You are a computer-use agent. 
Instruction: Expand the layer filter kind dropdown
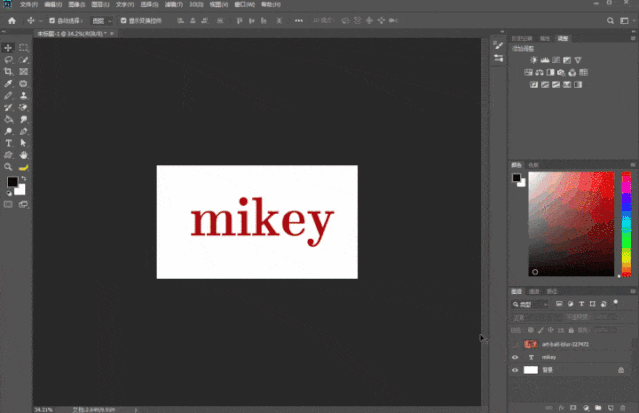tap(530, 304)
